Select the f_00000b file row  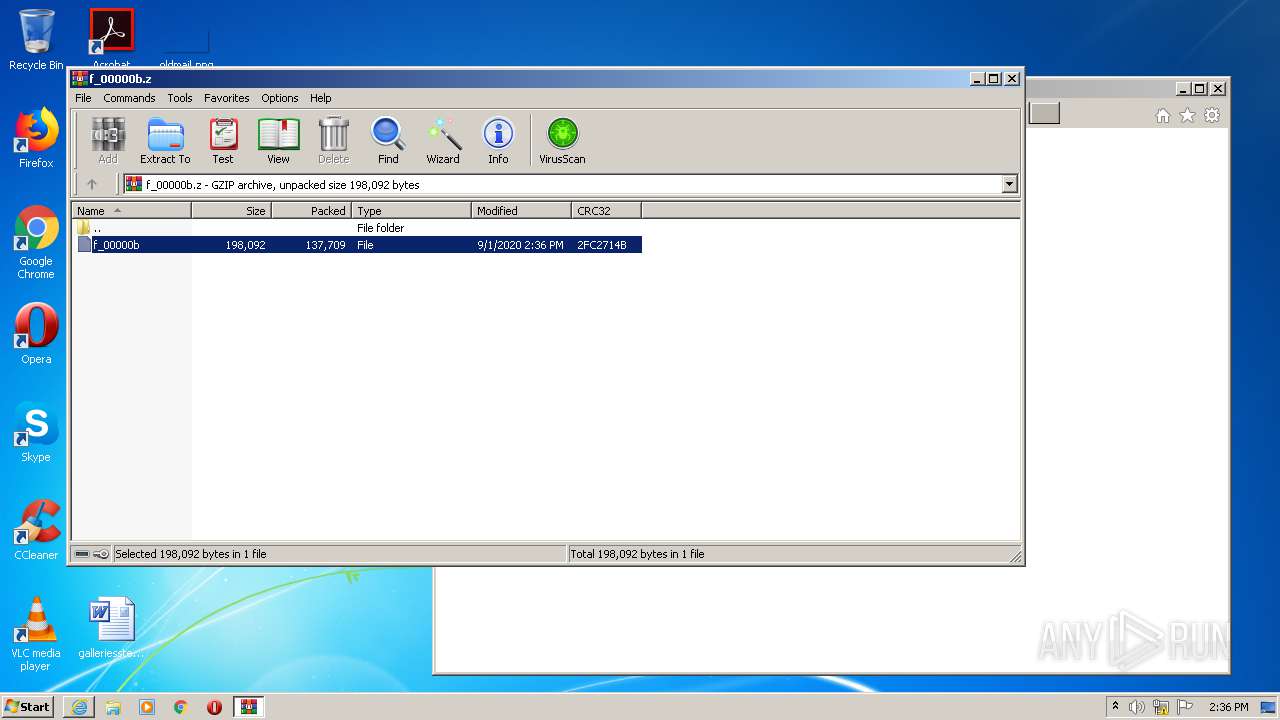(359, 245)
